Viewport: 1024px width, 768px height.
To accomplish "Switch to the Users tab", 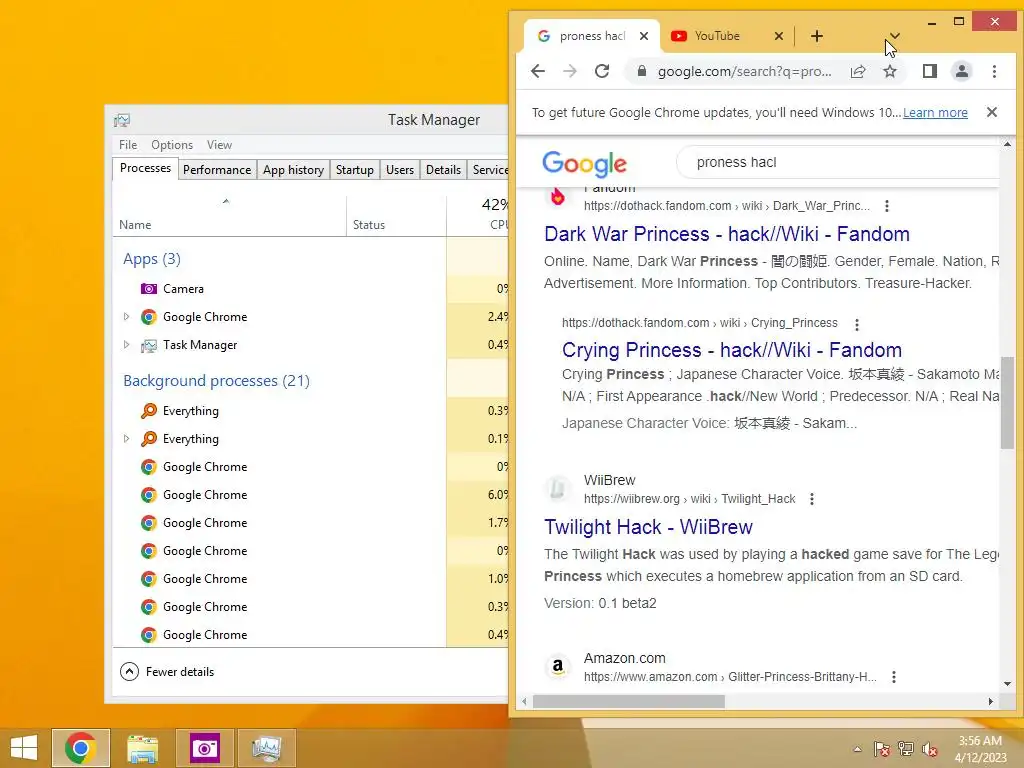I will click(x=400, y=170).
